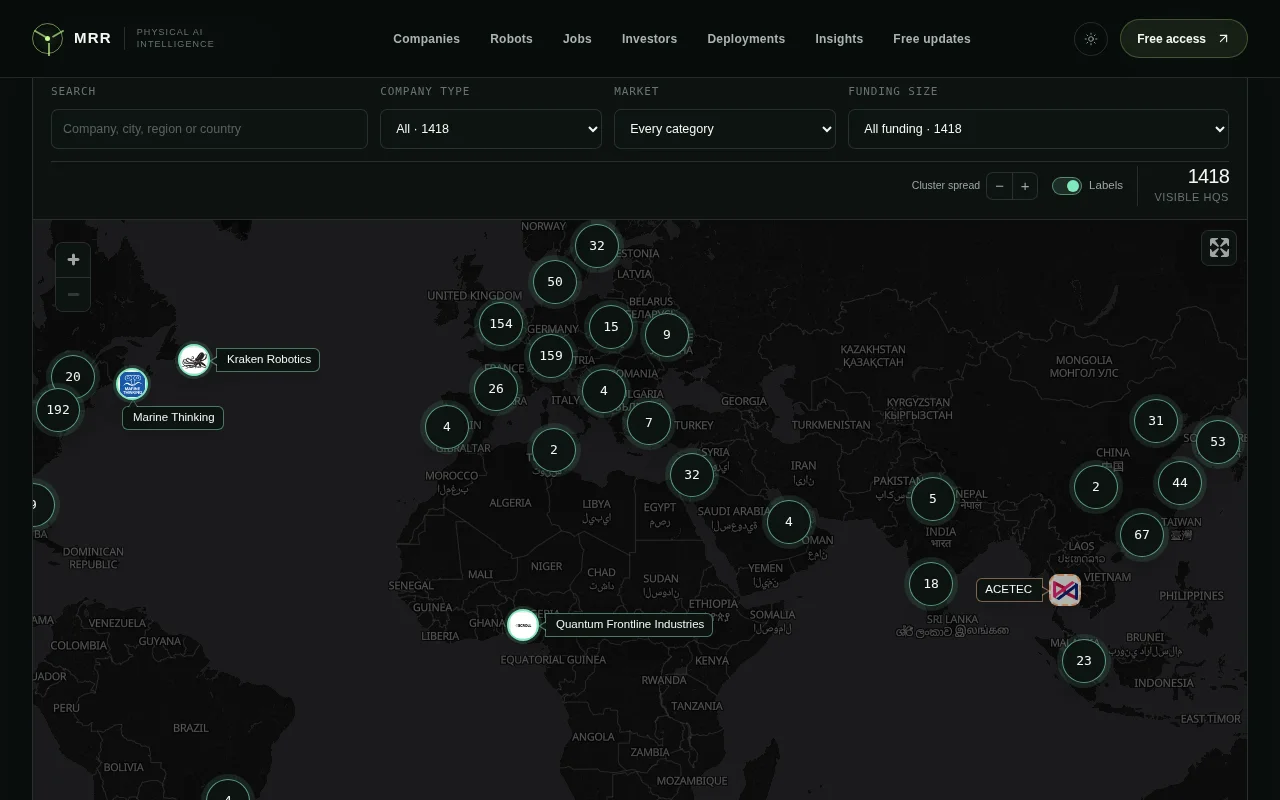
Task: Click the Free access button
Action: tap(1184, 39)
